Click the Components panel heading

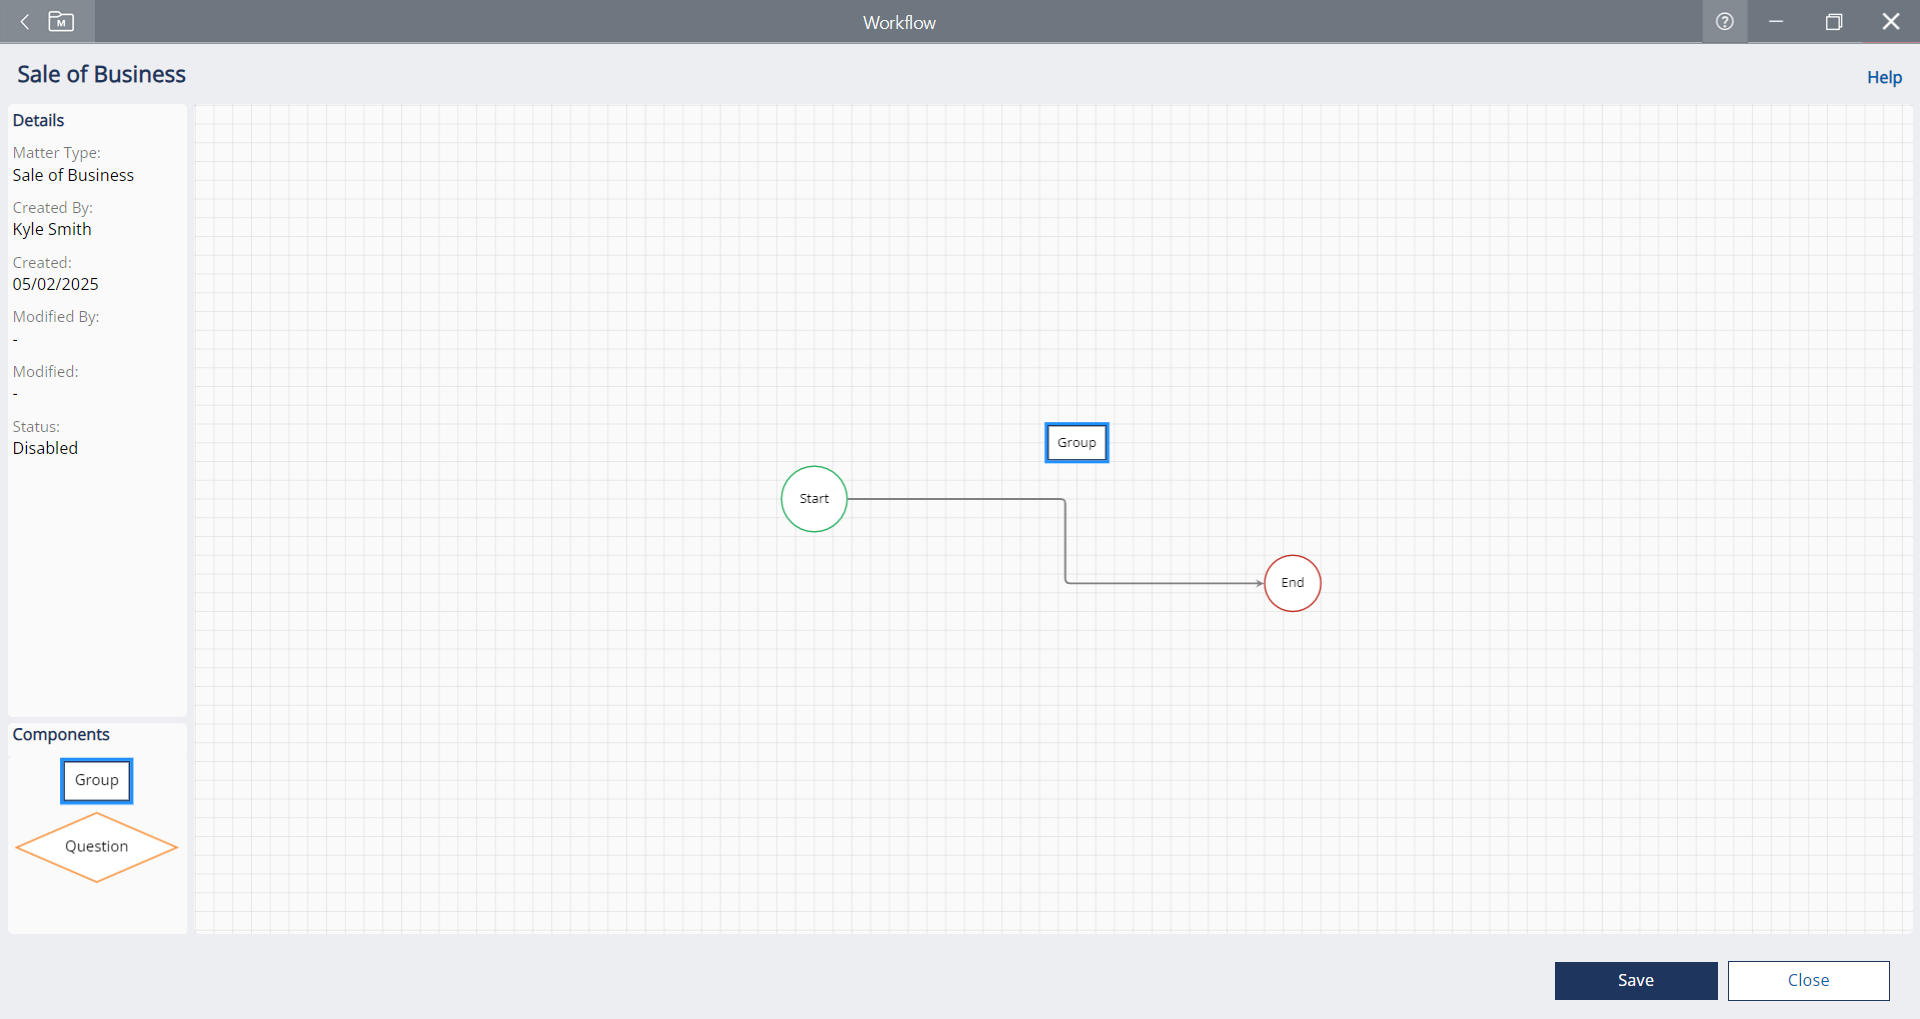pyautogui.click(x=61, y=735)
